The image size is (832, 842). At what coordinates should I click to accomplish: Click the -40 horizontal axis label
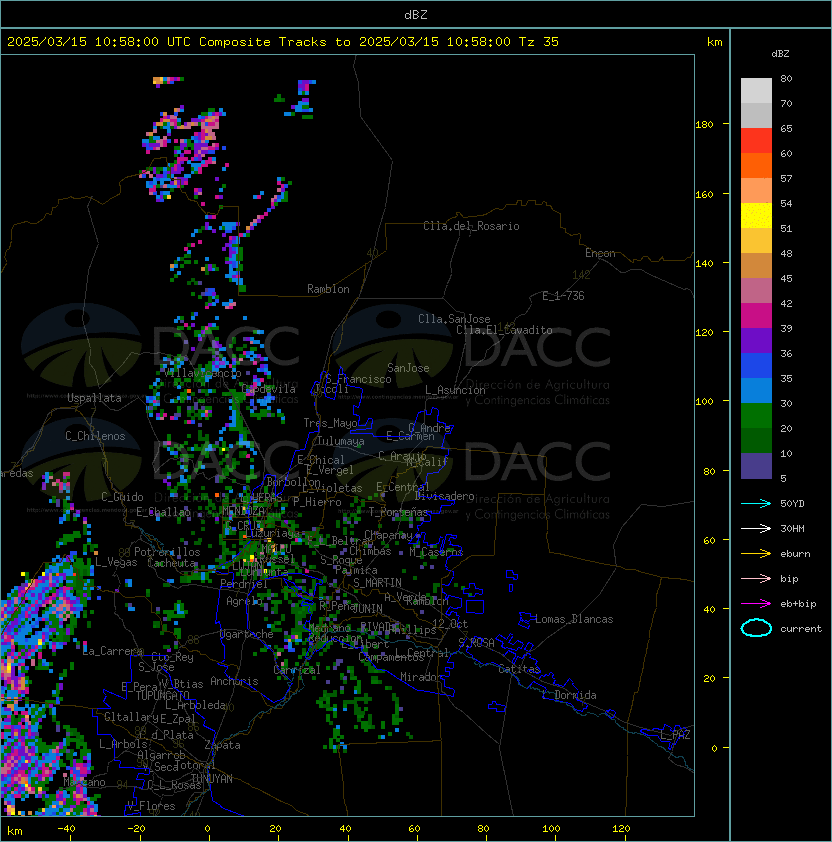pyautogui.click(x=66, y=829)
